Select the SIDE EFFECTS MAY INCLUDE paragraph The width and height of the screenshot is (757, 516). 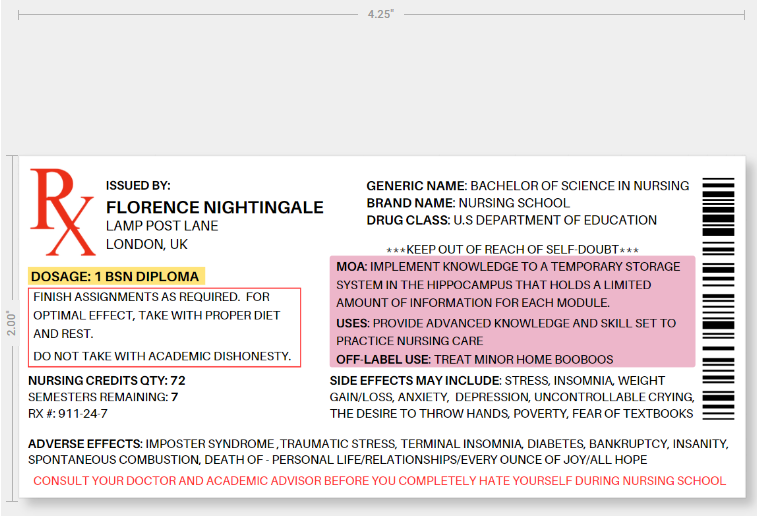coord(511,397)
